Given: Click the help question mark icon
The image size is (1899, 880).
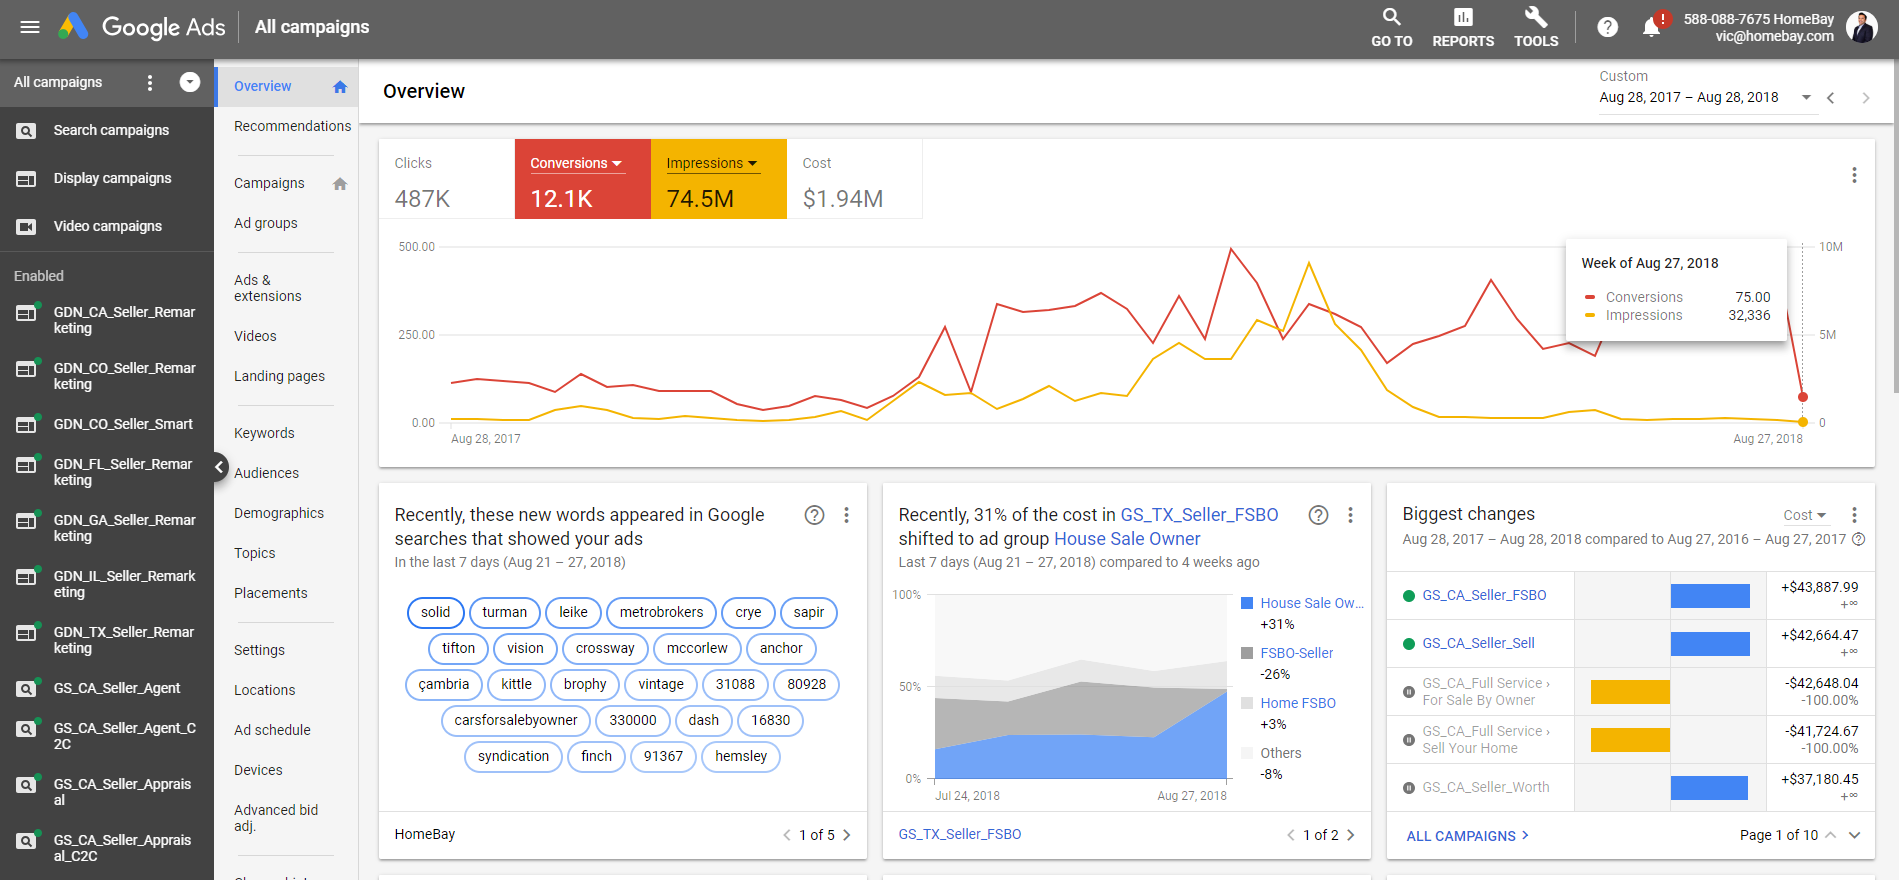Looking at the screenshot, I should click(x=1607, y=27).
